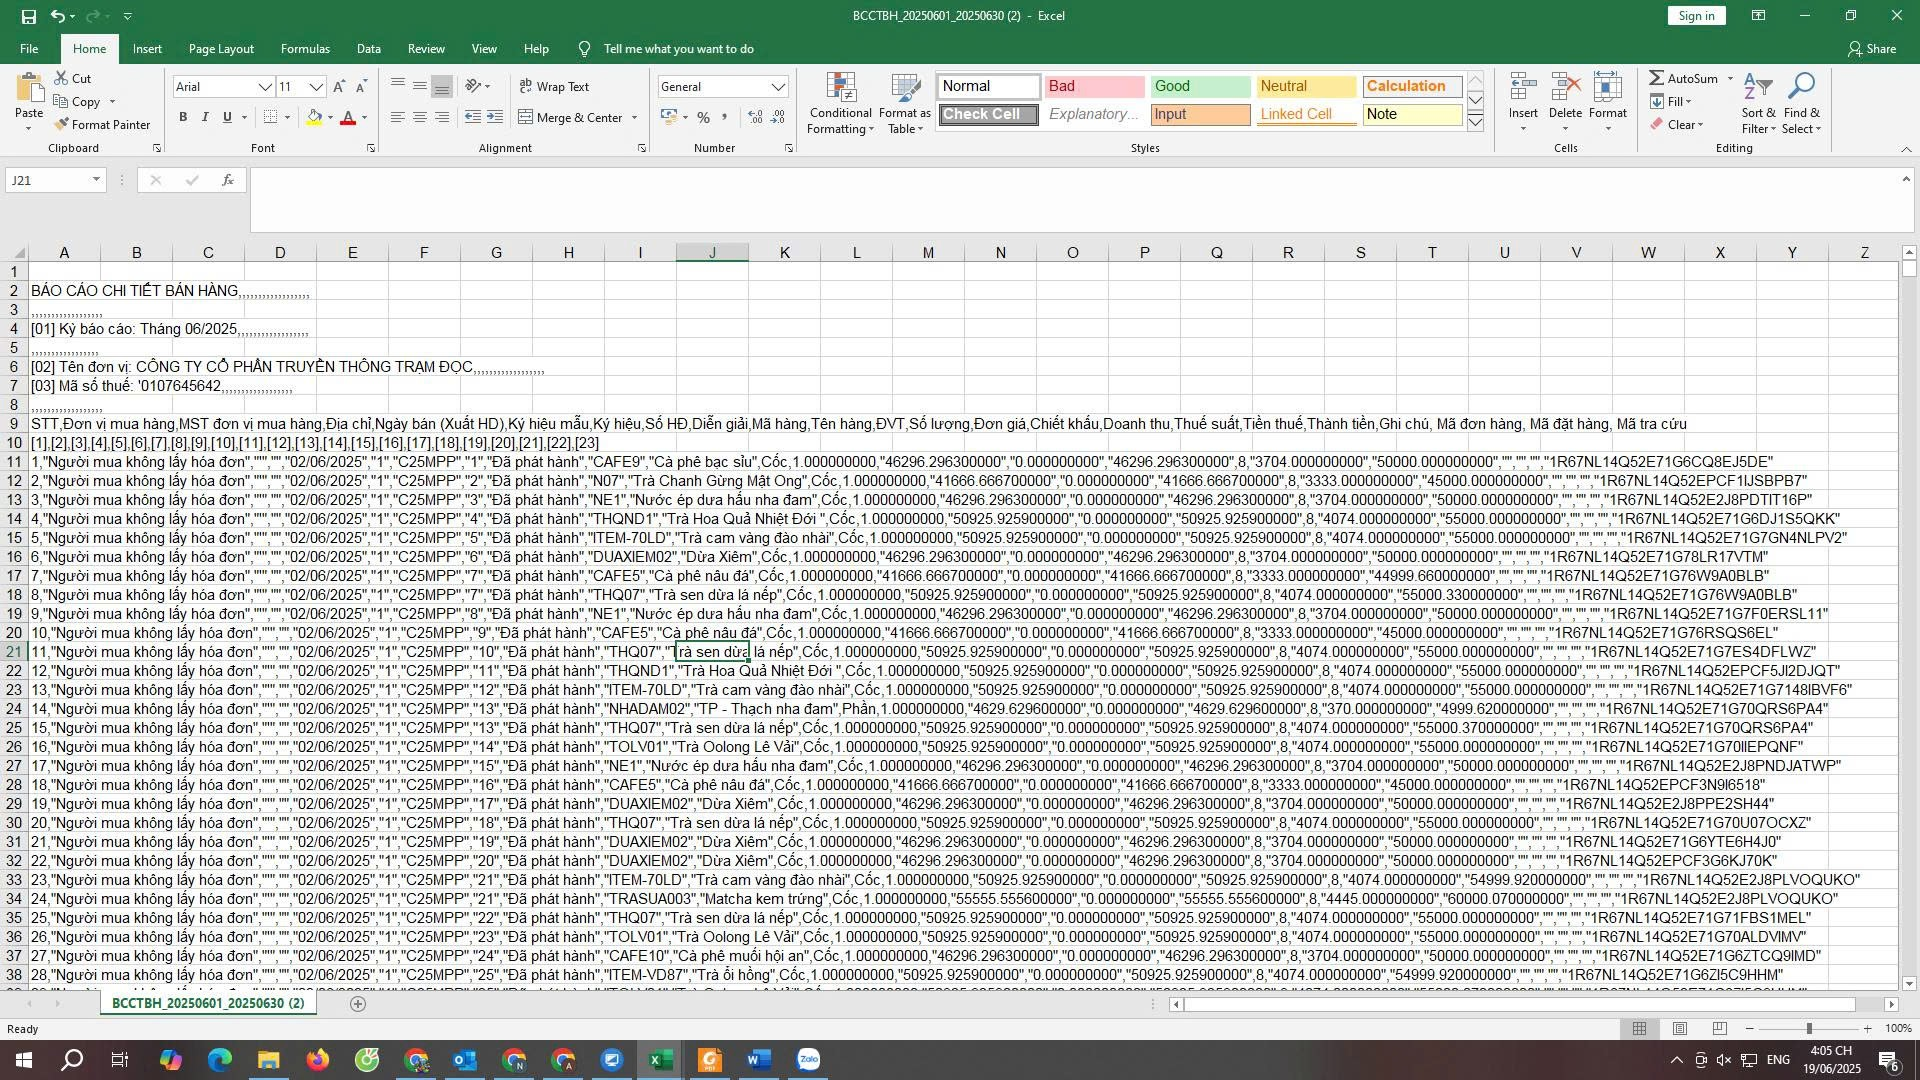Click the Save icon in quick access toolbar
The height and width of the screenshot is (1080, 1920).
[x=28, y=16]
